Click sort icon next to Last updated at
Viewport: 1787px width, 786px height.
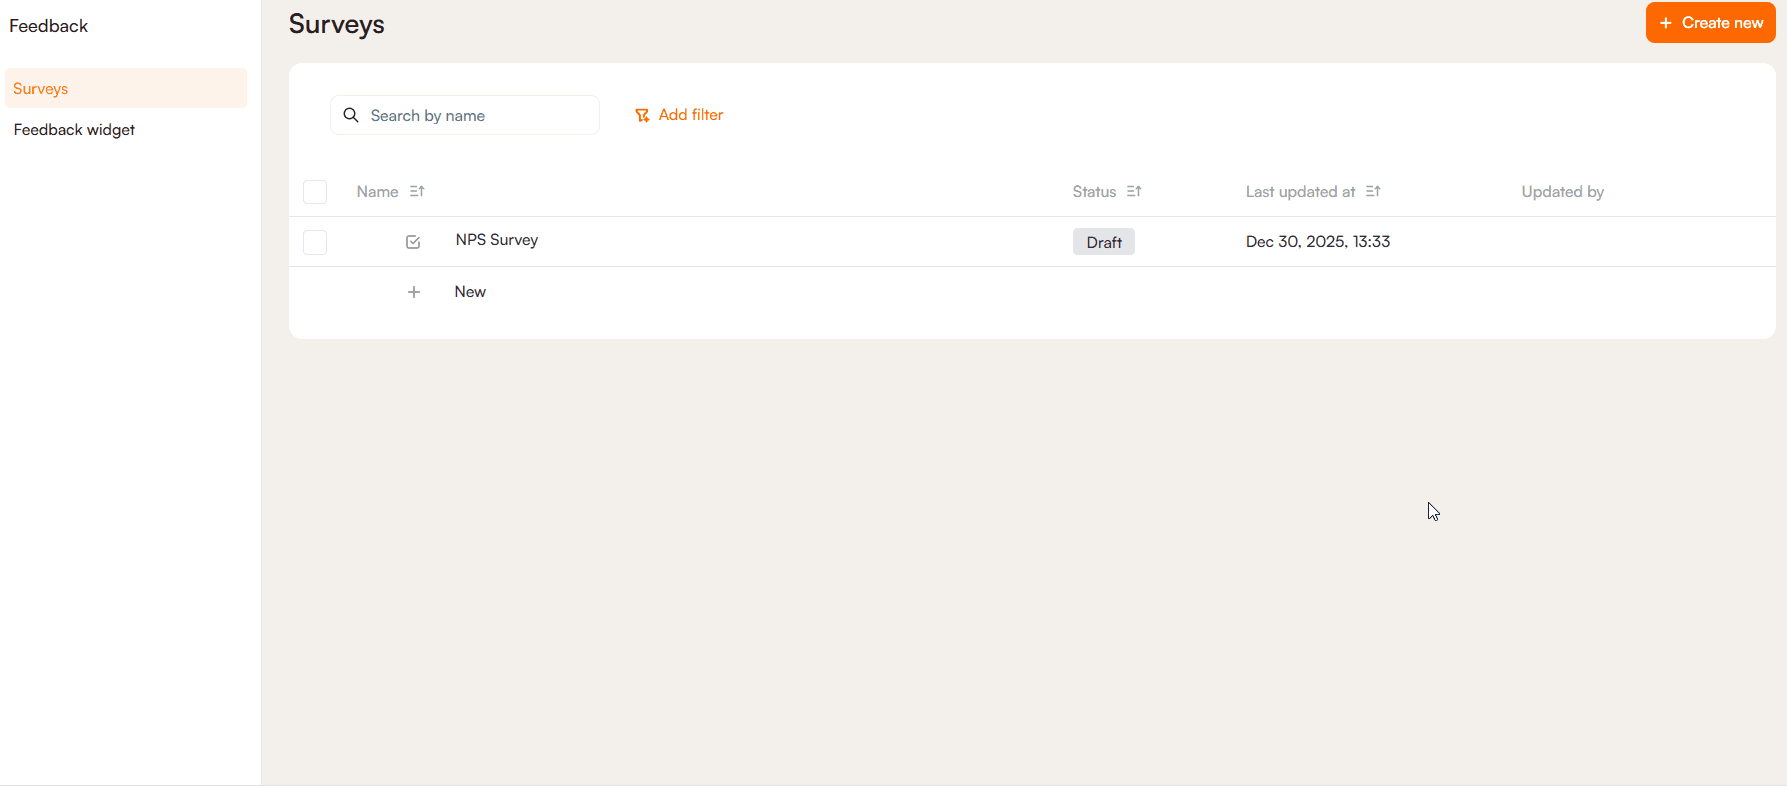pos(1373,191)
